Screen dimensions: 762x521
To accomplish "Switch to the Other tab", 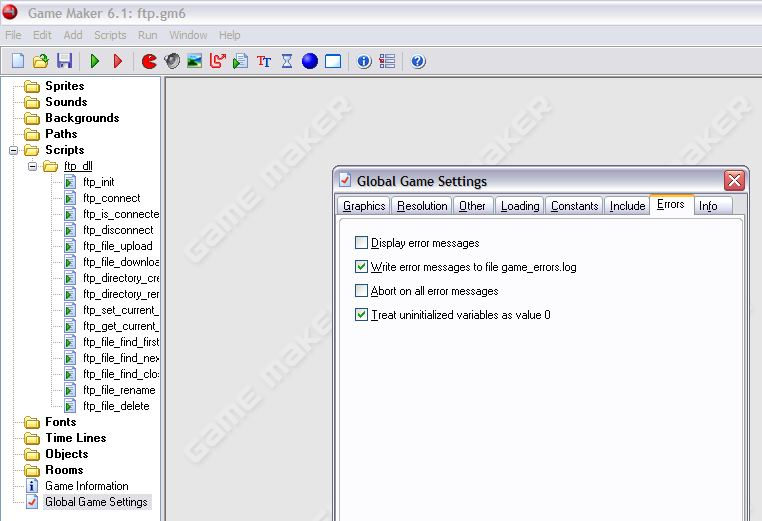I will pyautogui.click(x=472, y=206).
